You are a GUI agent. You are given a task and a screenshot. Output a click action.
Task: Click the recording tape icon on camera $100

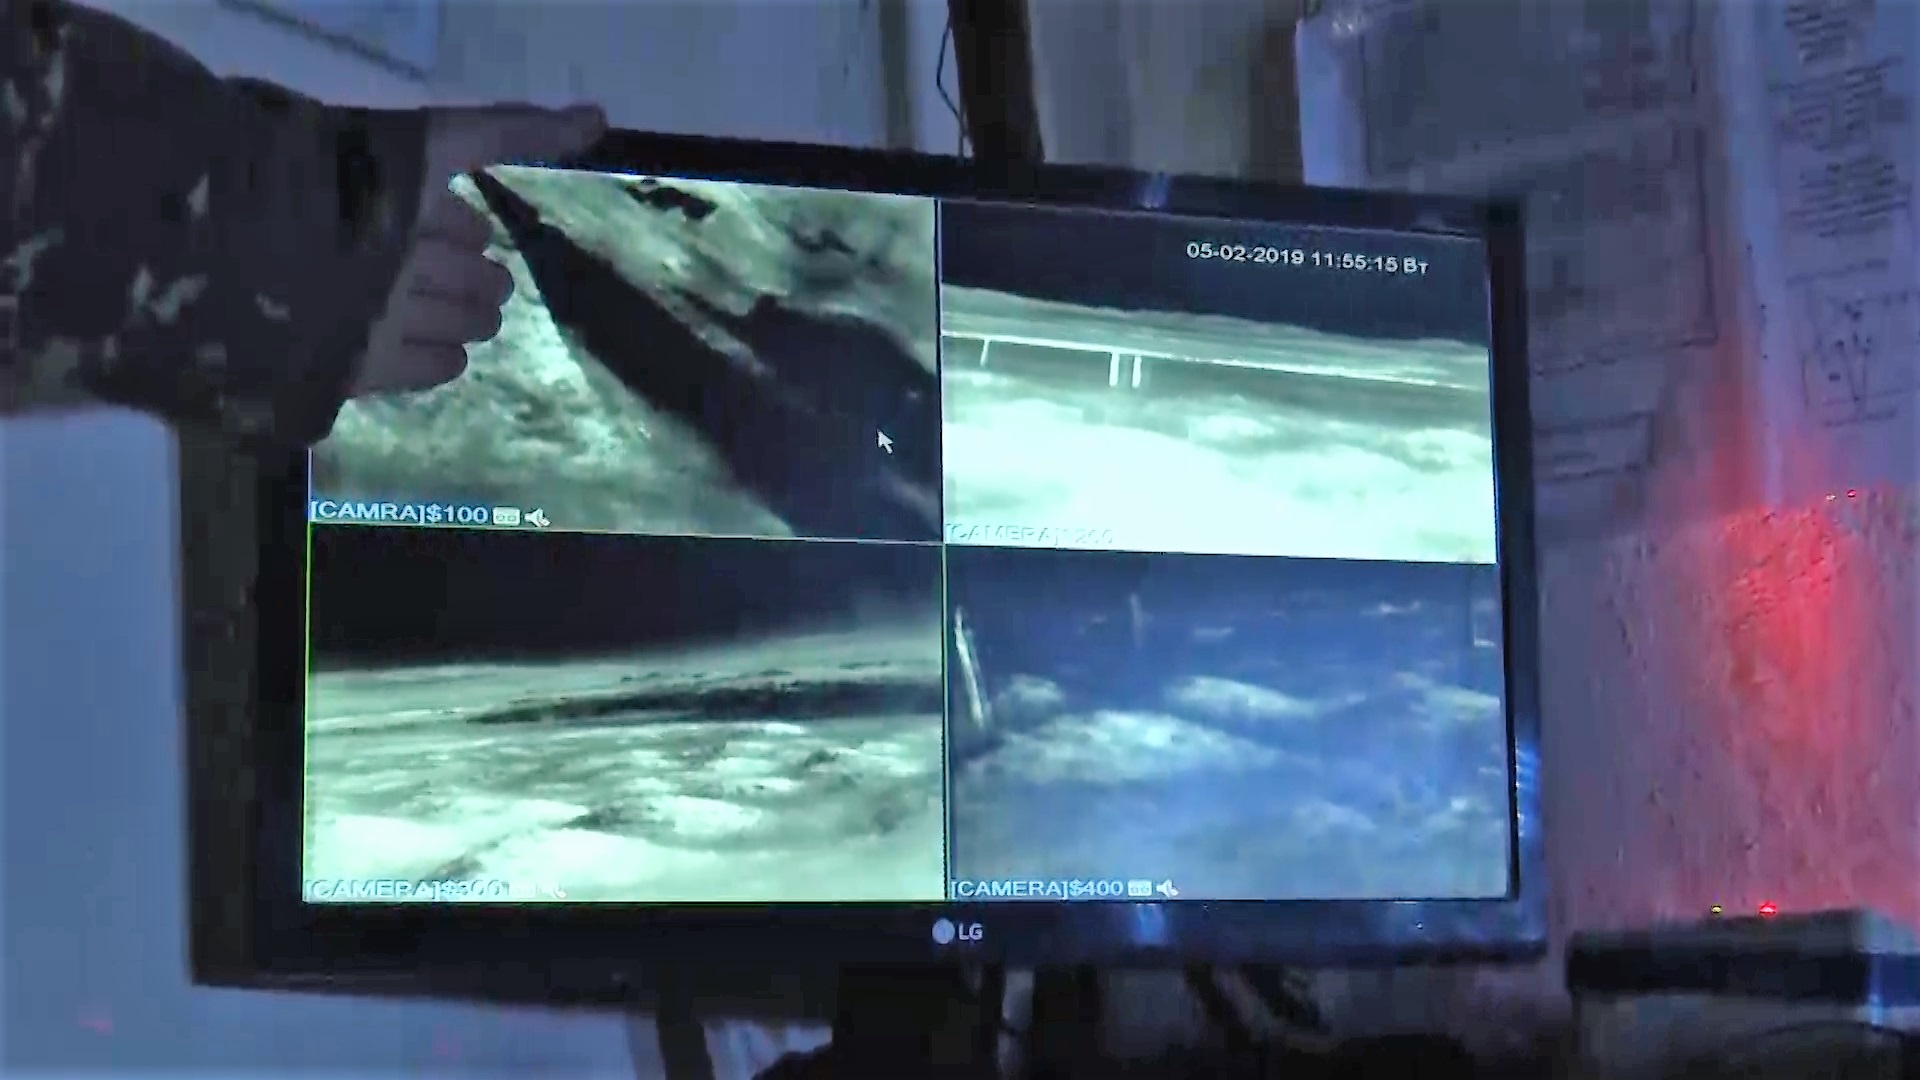[x=506, y=516]
